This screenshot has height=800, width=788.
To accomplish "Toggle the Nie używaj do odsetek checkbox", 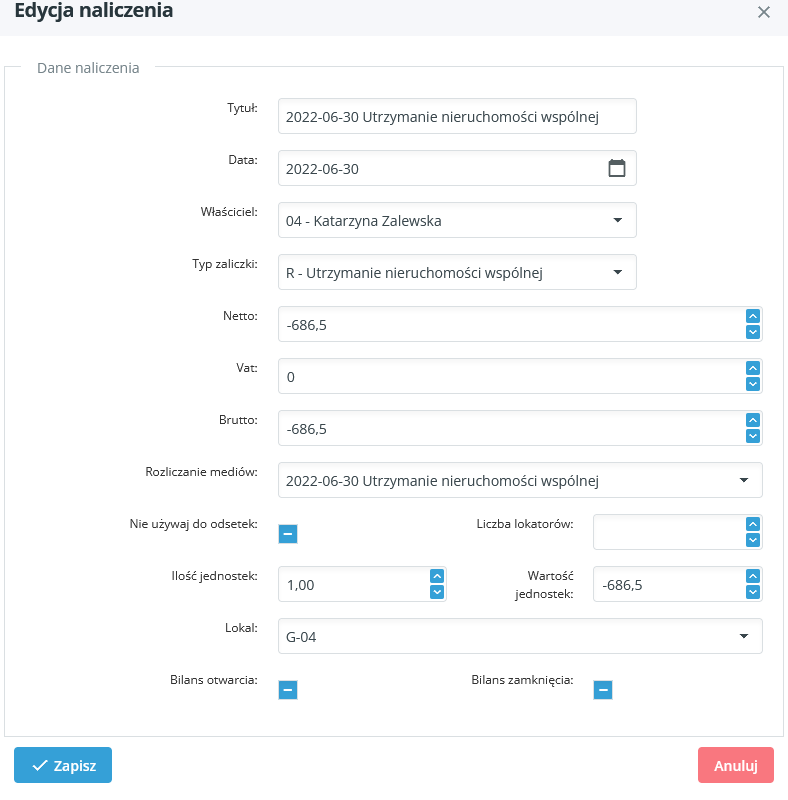I will point(287,533).
